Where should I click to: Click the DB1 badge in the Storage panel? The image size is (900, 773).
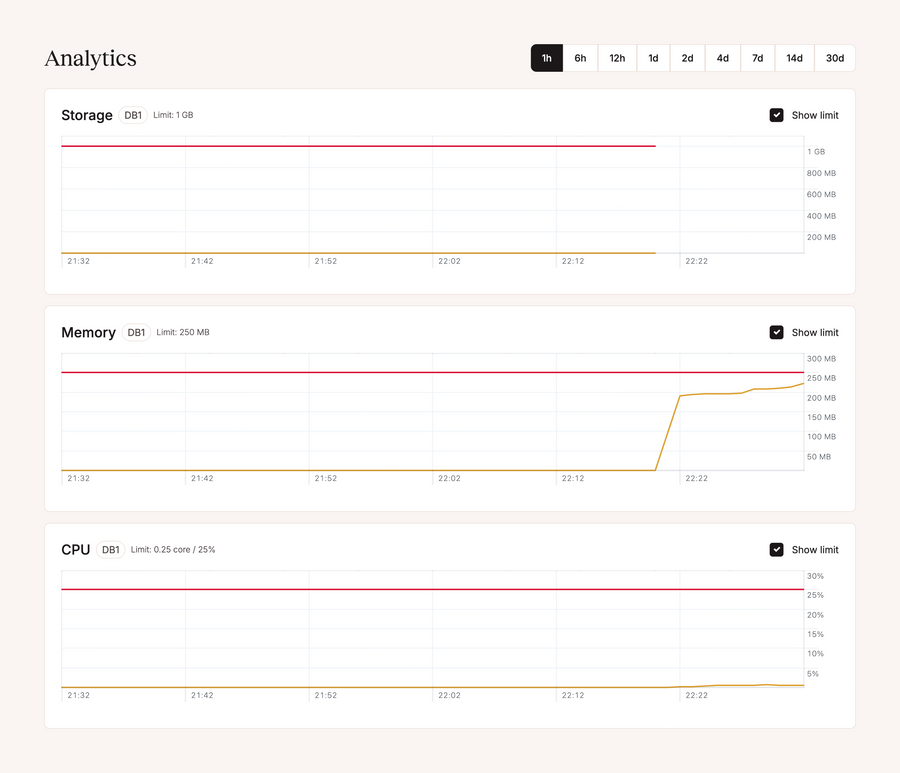tap(133, 115)
